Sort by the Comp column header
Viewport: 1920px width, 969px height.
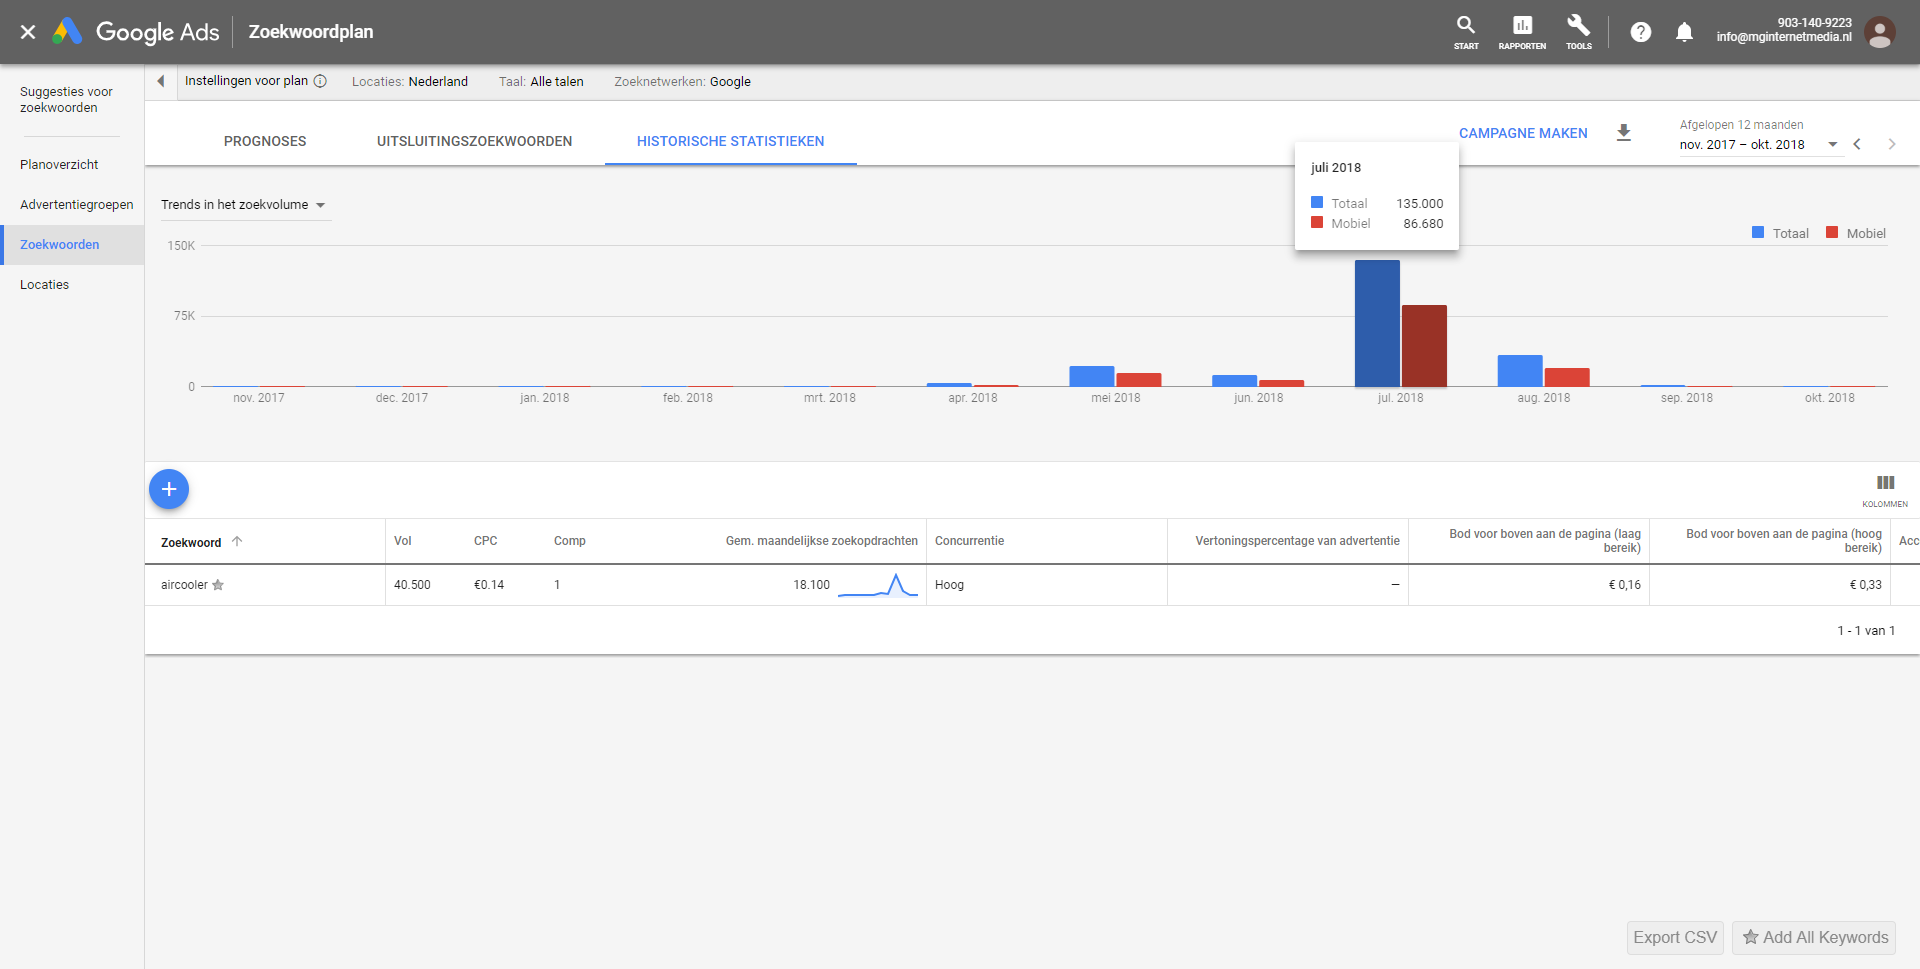[570, 541]
